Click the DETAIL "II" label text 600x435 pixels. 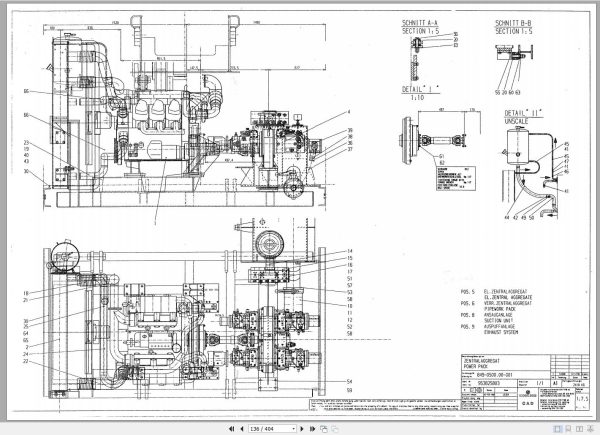point(523,113)
